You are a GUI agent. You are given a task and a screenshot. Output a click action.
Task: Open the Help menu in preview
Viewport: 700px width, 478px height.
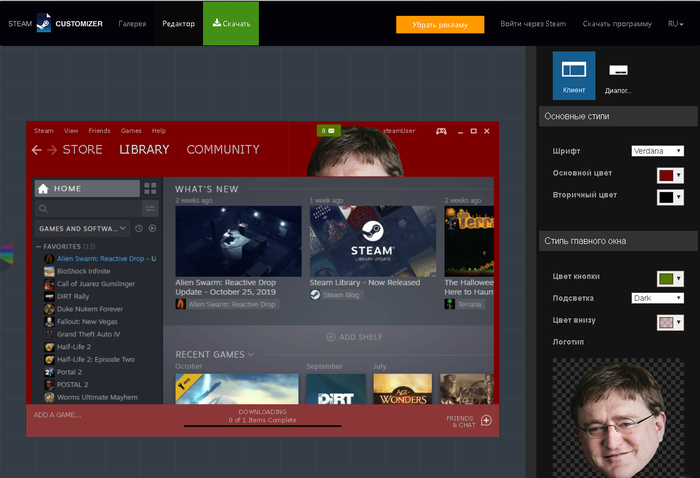pyautogui.click(x=158, y=131)
